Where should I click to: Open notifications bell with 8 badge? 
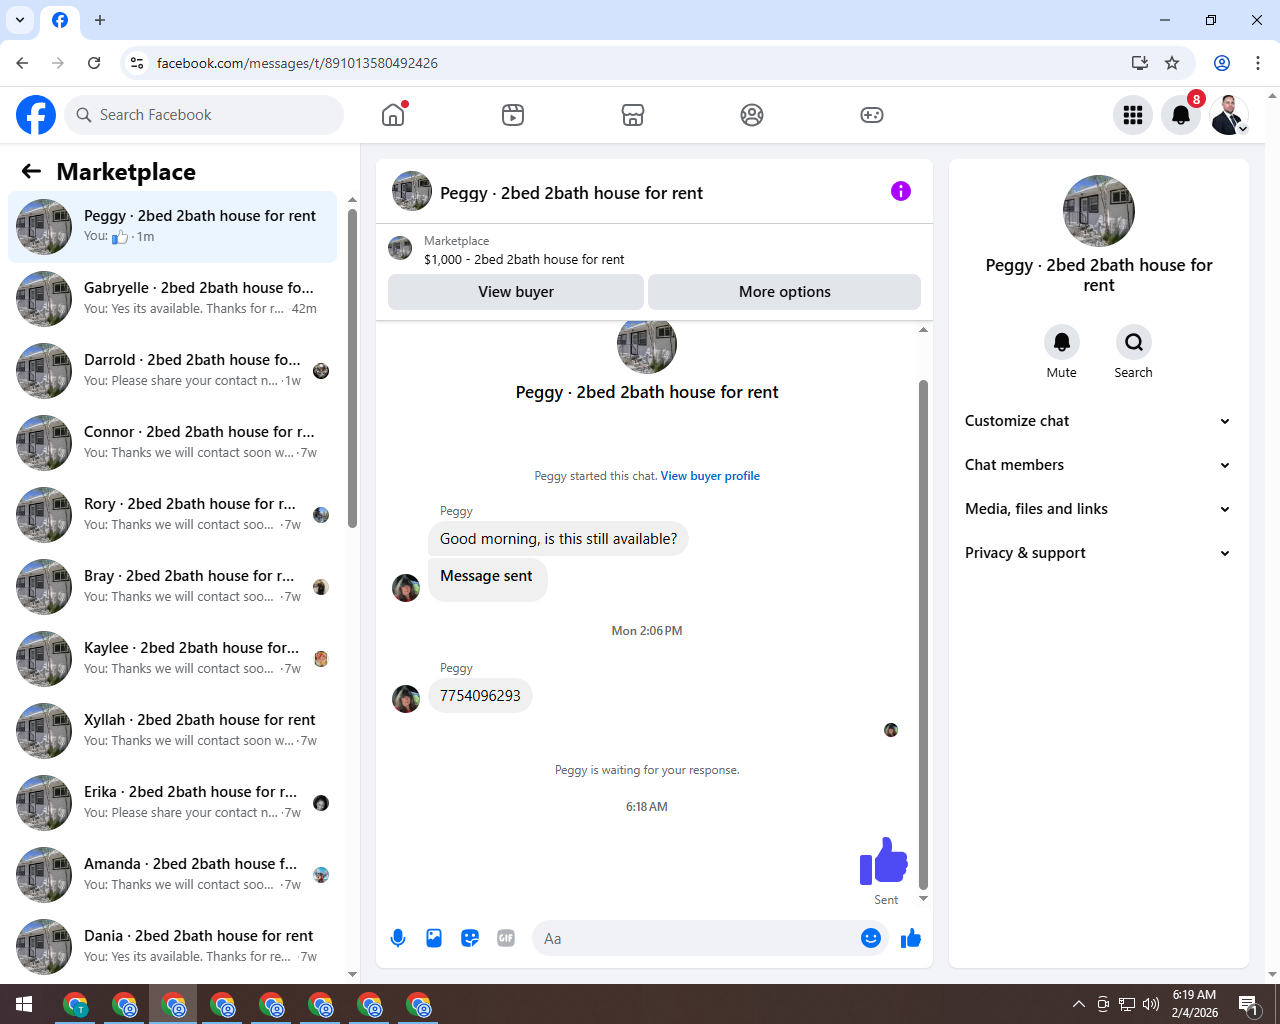pyautogui.click(x=1181, y=115)
